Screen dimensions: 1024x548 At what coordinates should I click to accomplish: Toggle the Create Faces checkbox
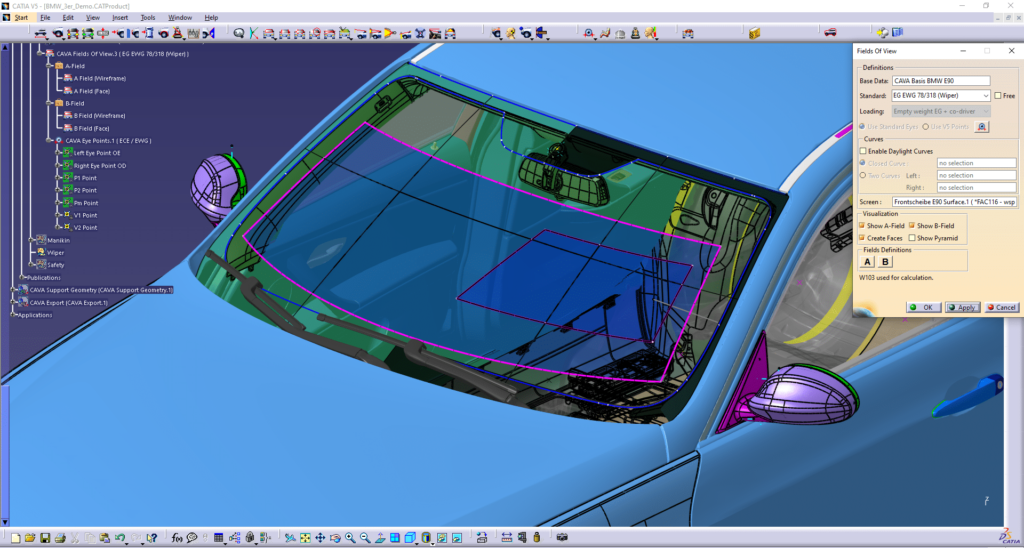pos(862,238)
